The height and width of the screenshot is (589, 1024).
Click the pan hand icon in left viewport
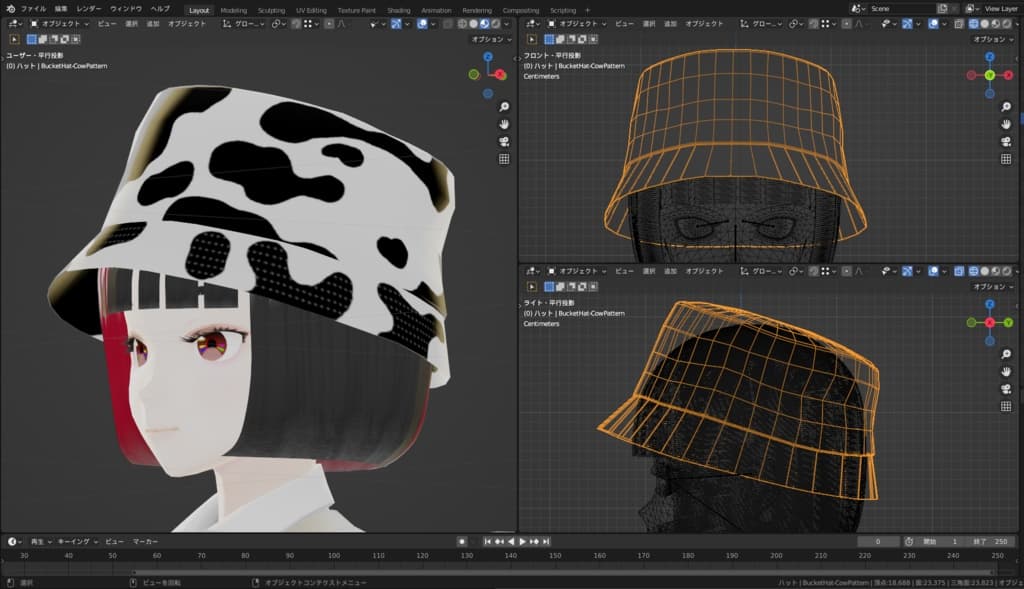point(504,124)
